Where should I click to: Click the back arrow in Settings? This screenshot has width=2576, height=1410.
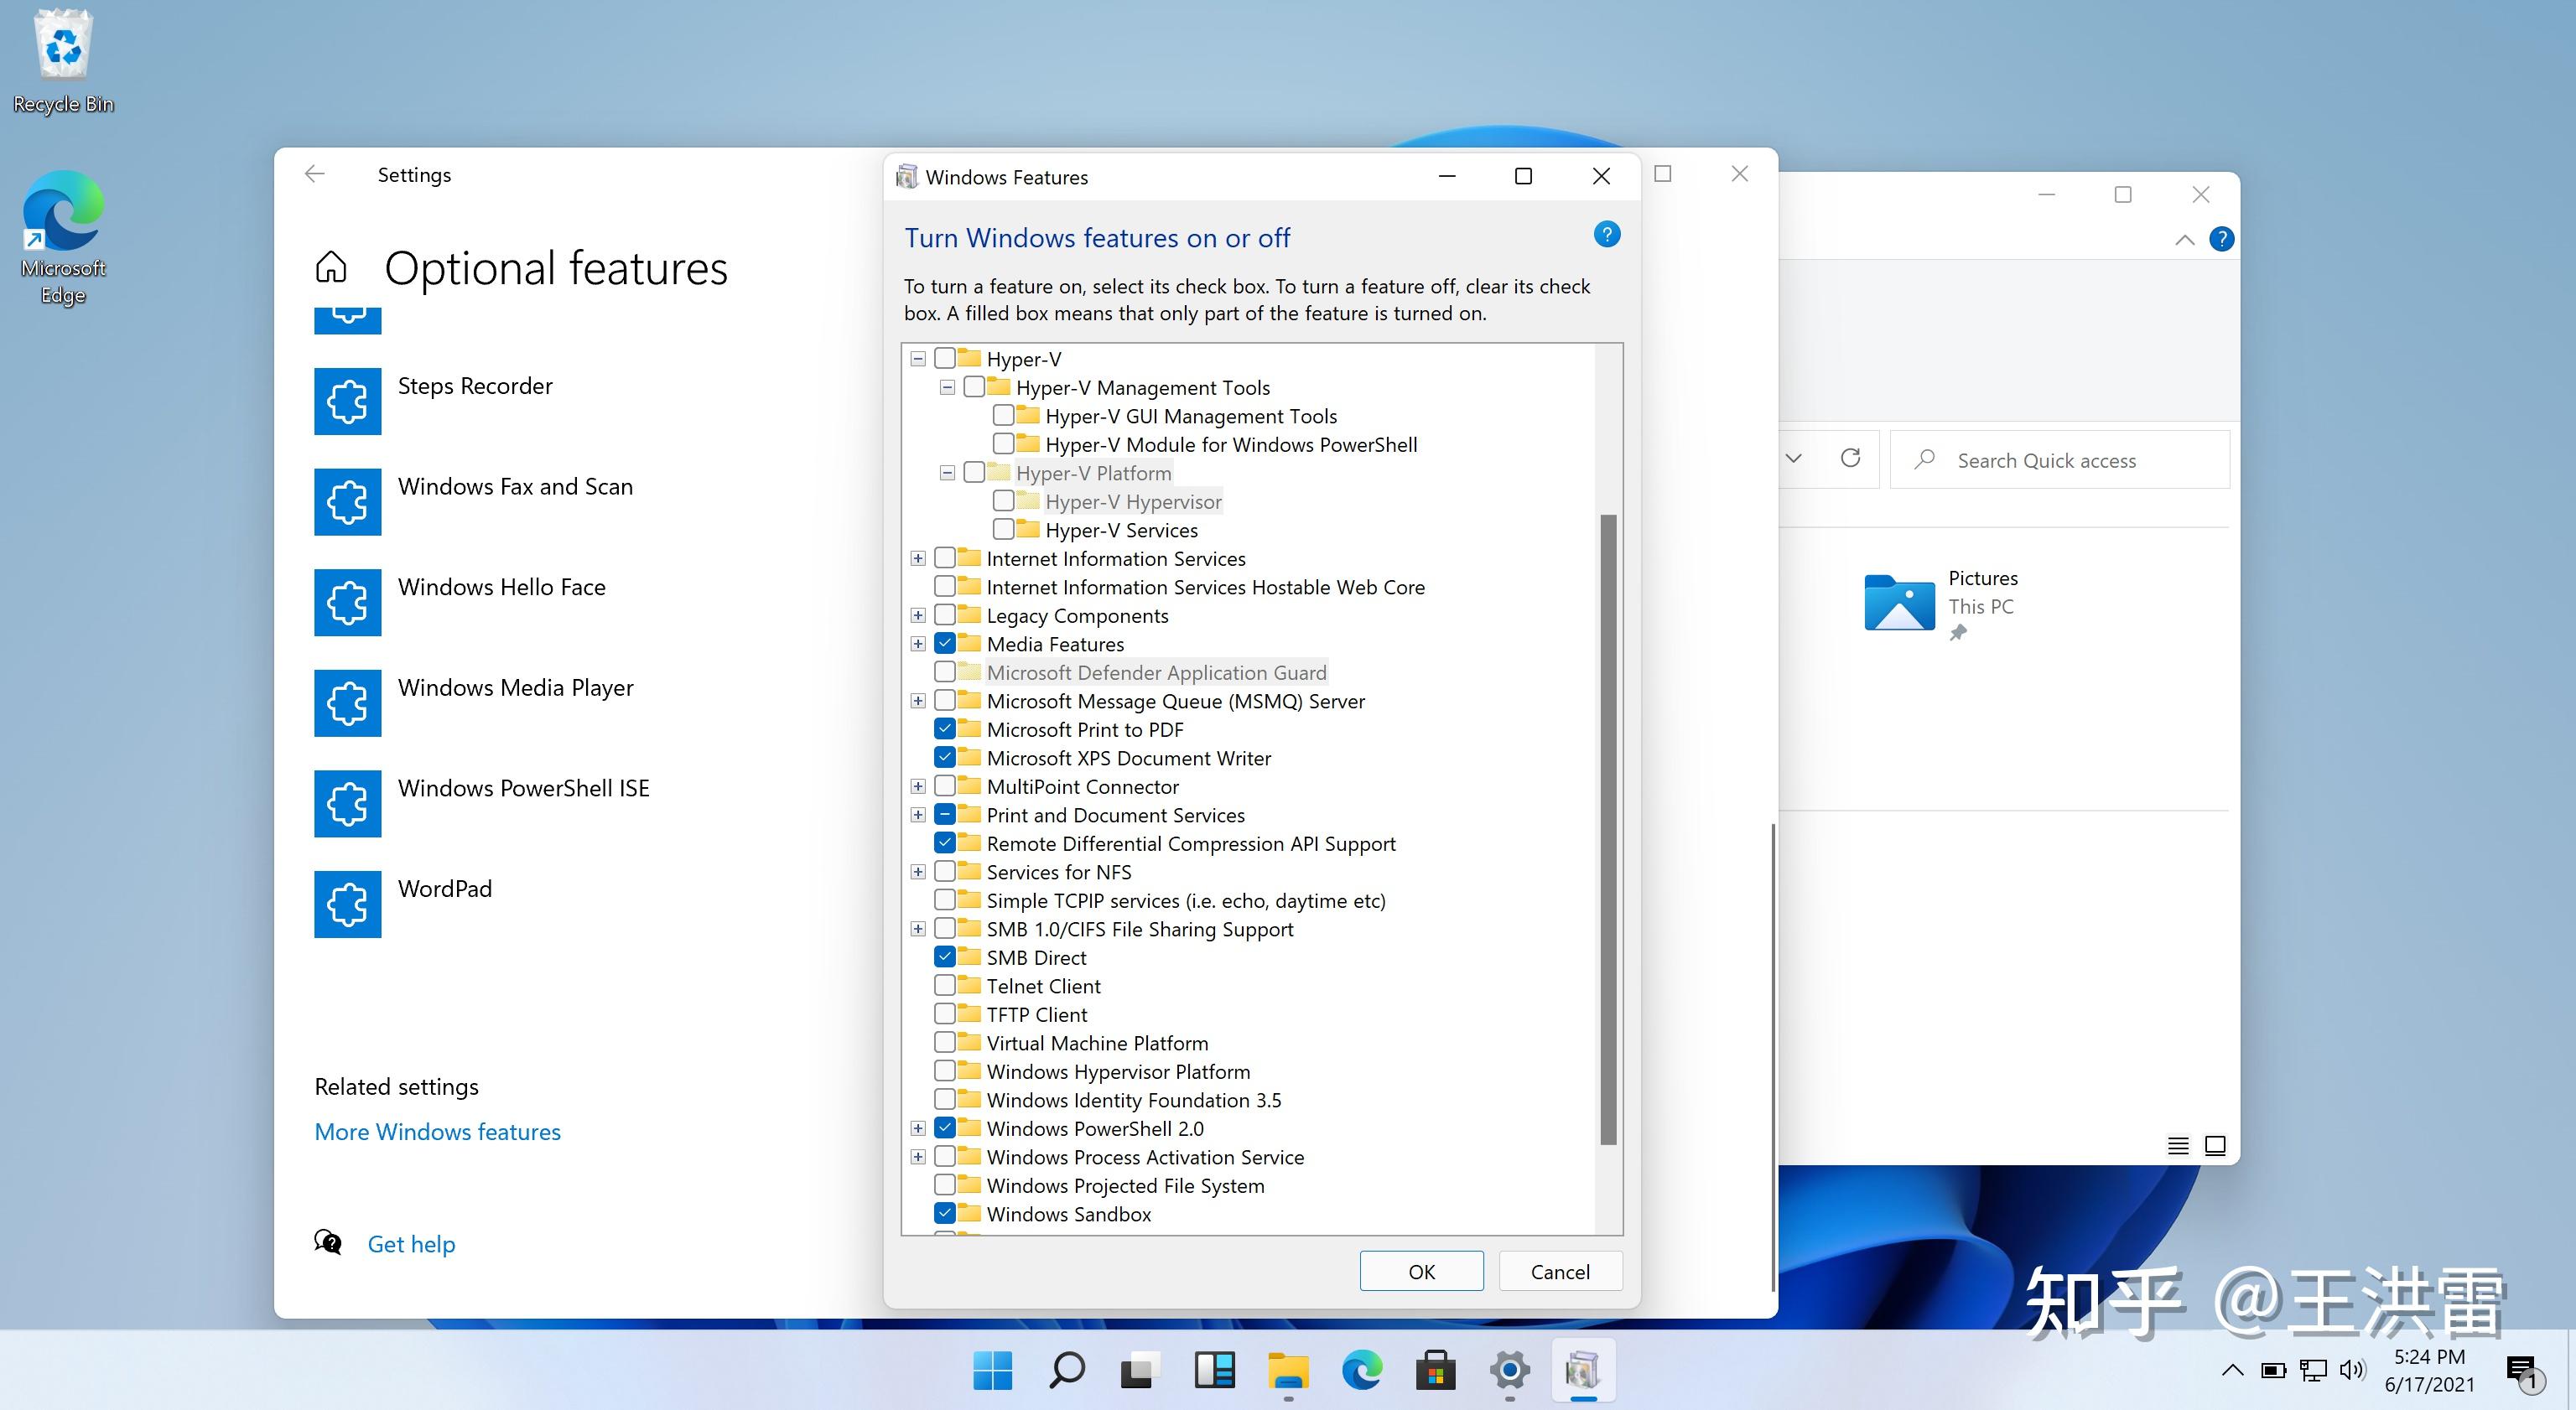click(315, 174)
